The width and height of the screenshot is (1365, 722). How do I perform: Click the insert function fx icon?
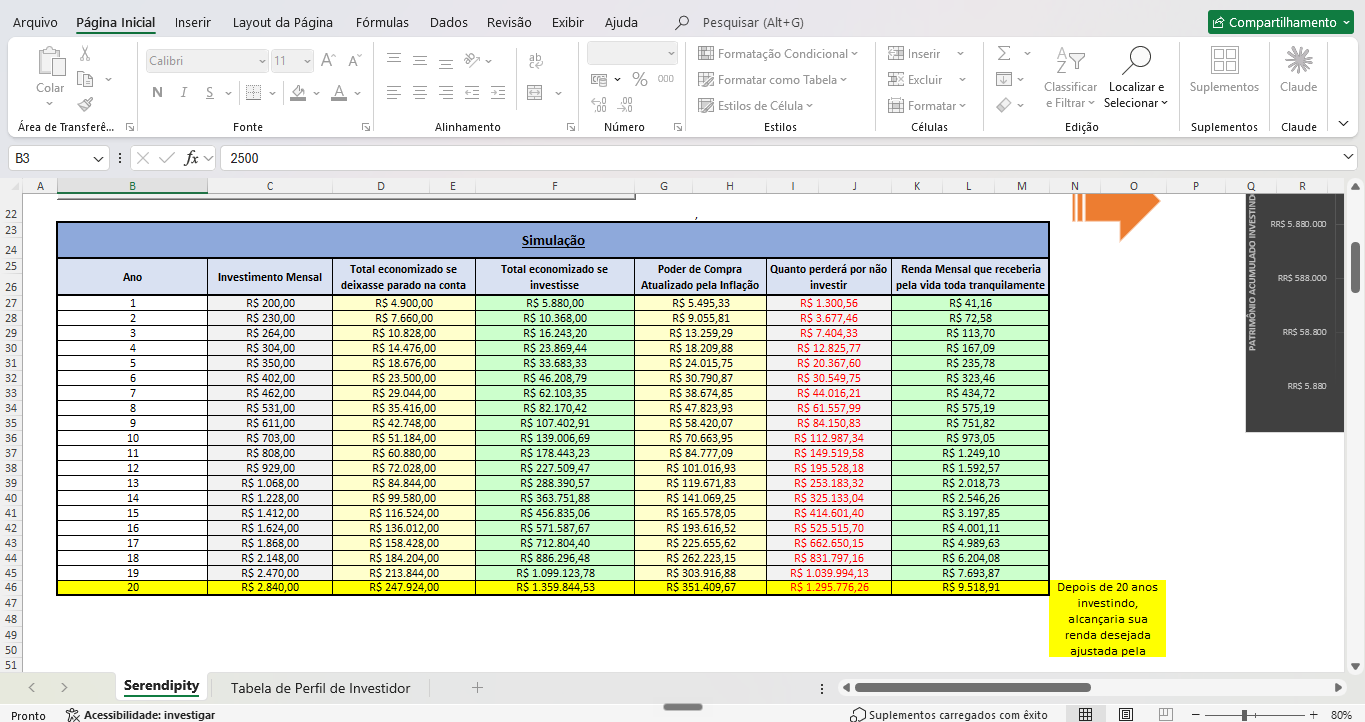(x=192, y=158)
